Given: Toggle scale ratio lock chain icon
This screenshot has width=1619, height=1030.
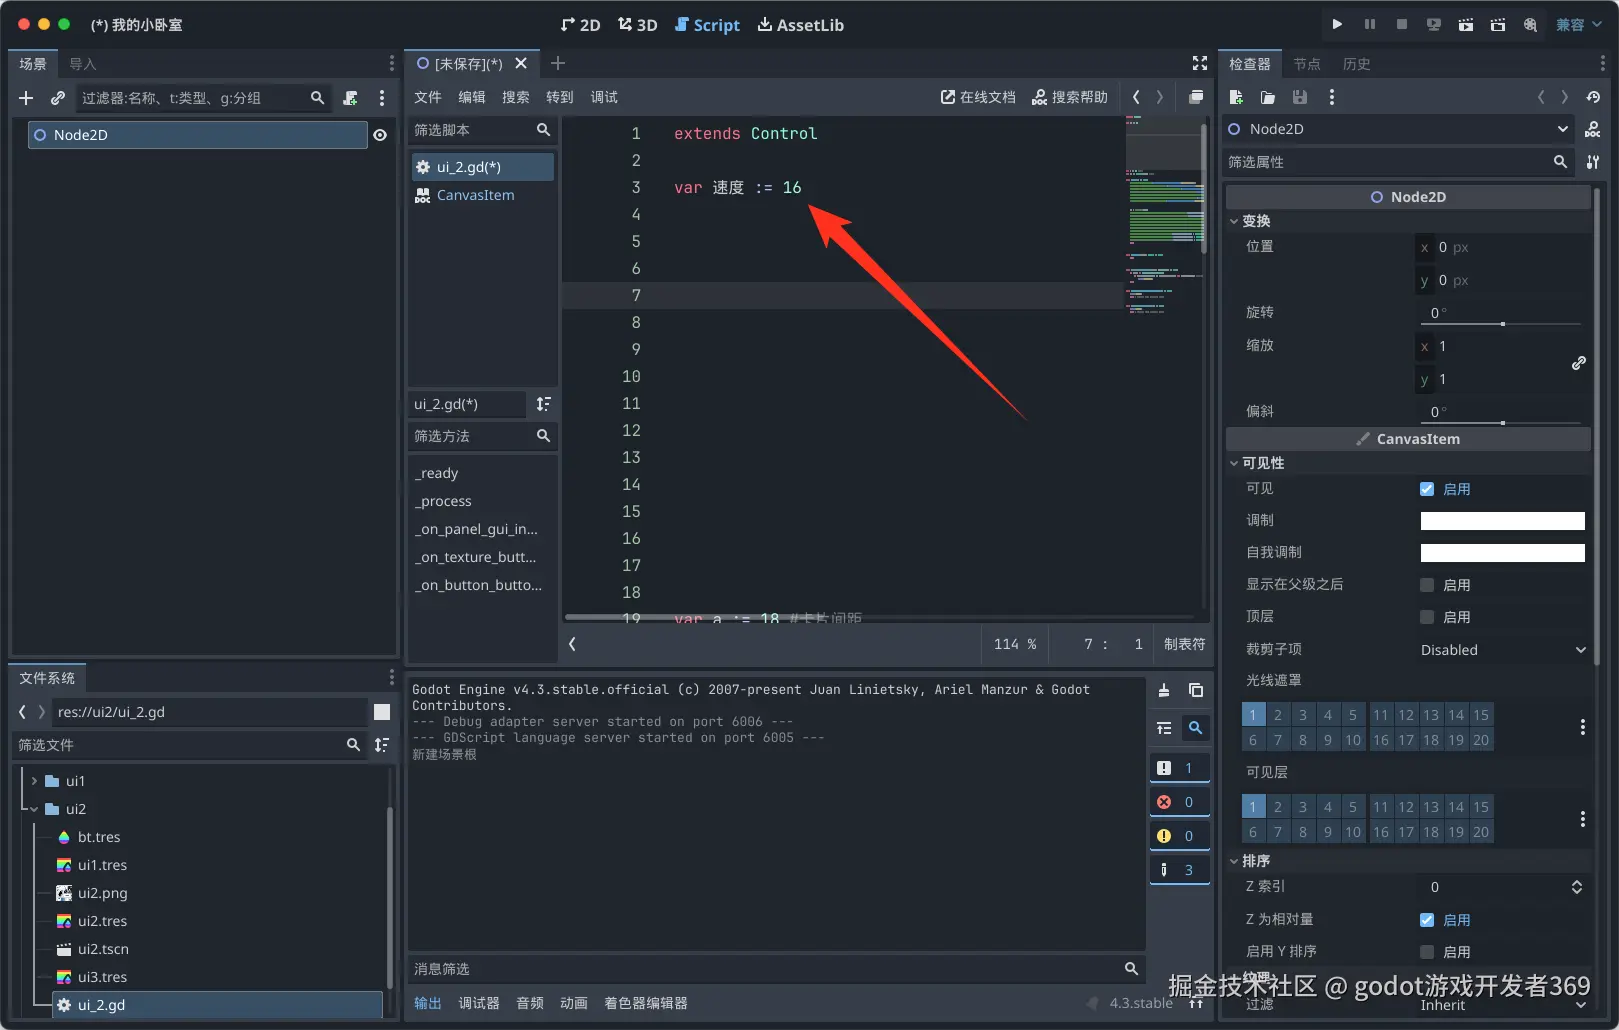Looking at the screenshot, I should coord(1579,363).
